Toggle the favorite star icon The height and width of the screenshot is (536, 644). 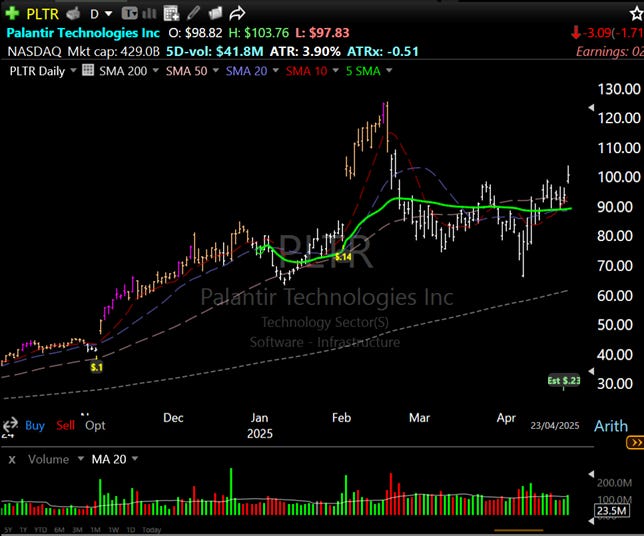pos(637,14)
